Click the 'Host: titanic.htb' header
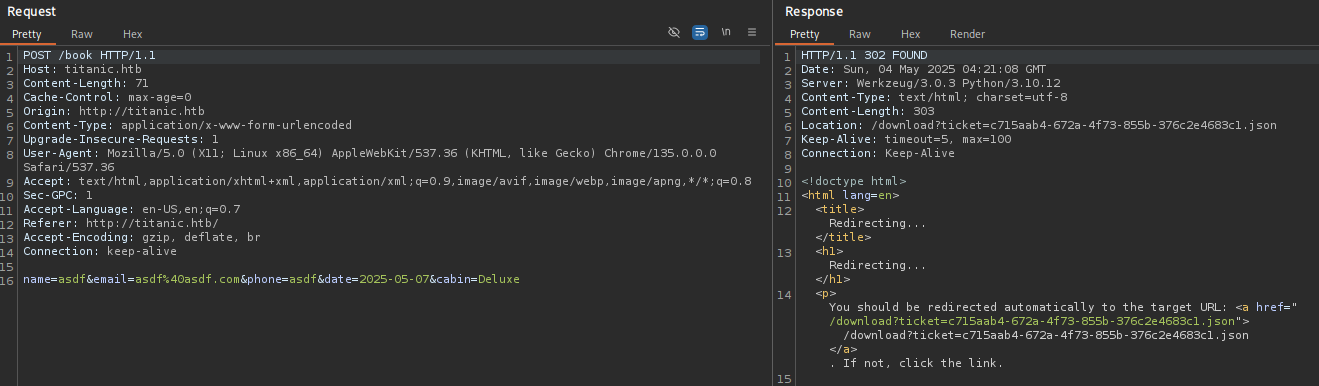This screenshot has width=1319, height=386. 82,69
